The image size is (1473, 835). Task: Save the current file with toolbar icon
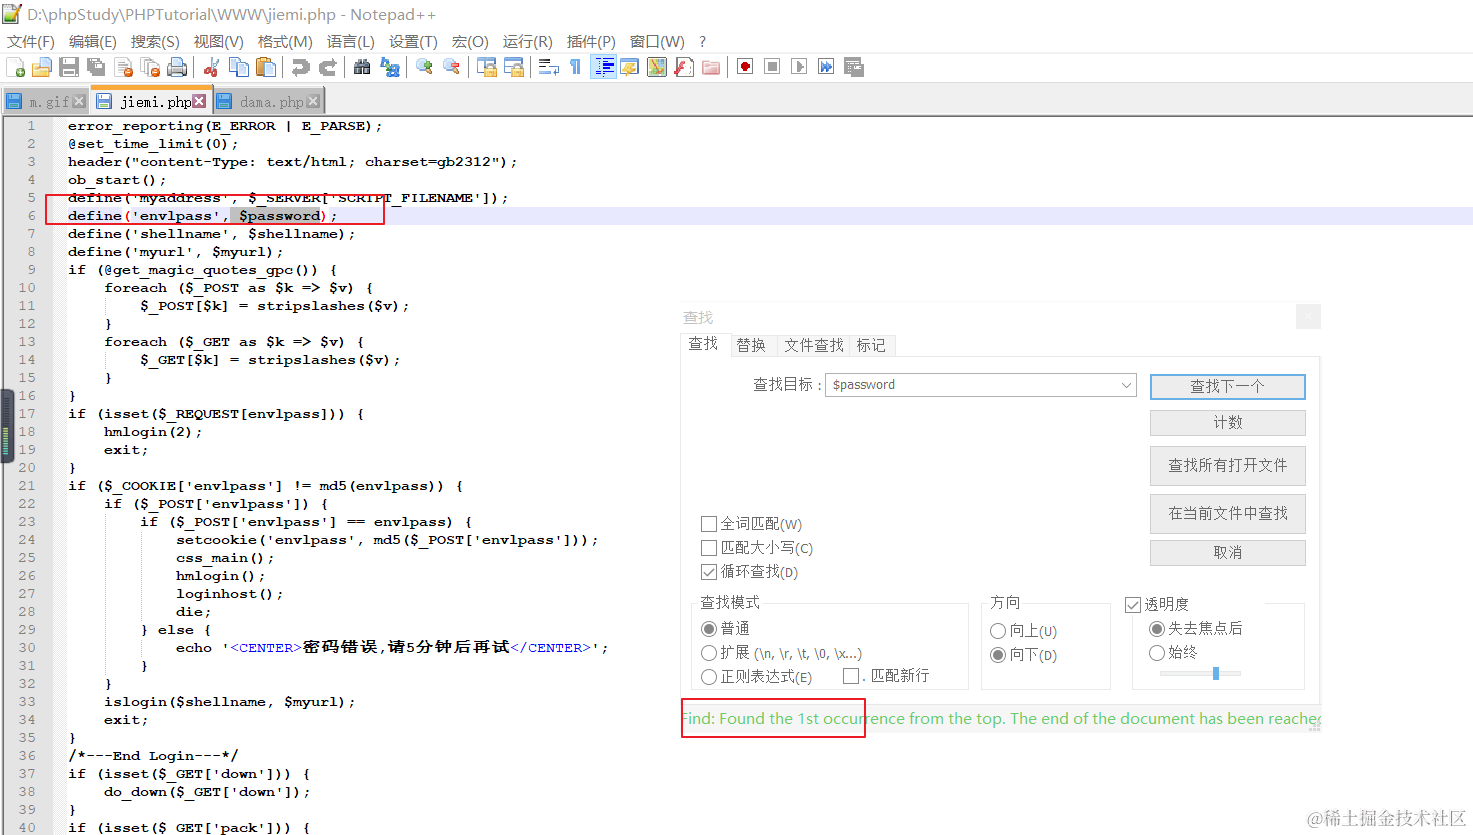pyautogui.click(x=69, y=67)
